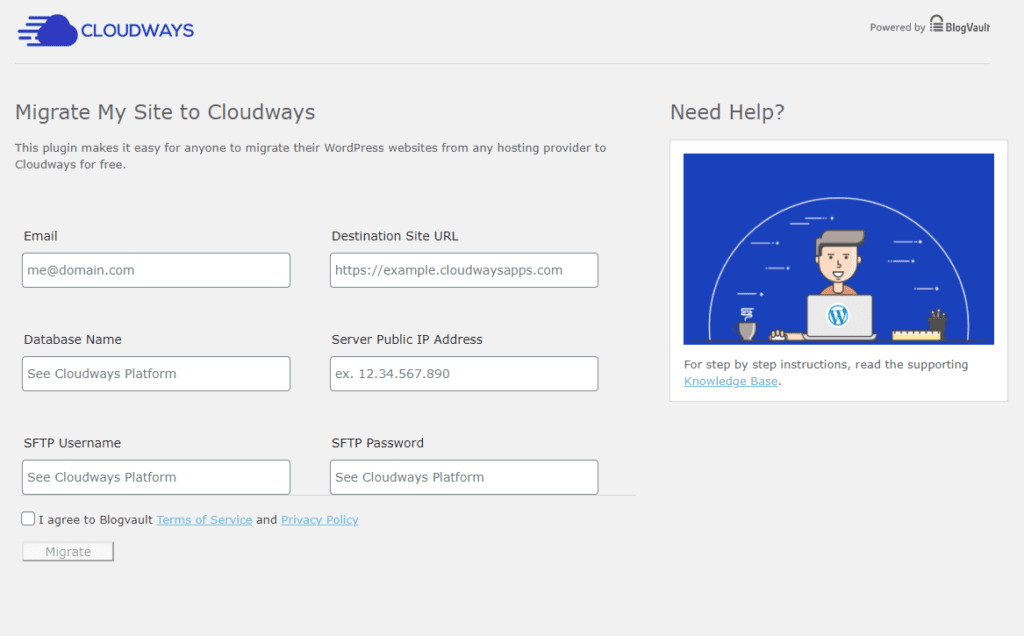The height and width of the screenshot is (636, 1024).
Task: Click the 'Server Public IP Address' label
Action: pos(407,340)
